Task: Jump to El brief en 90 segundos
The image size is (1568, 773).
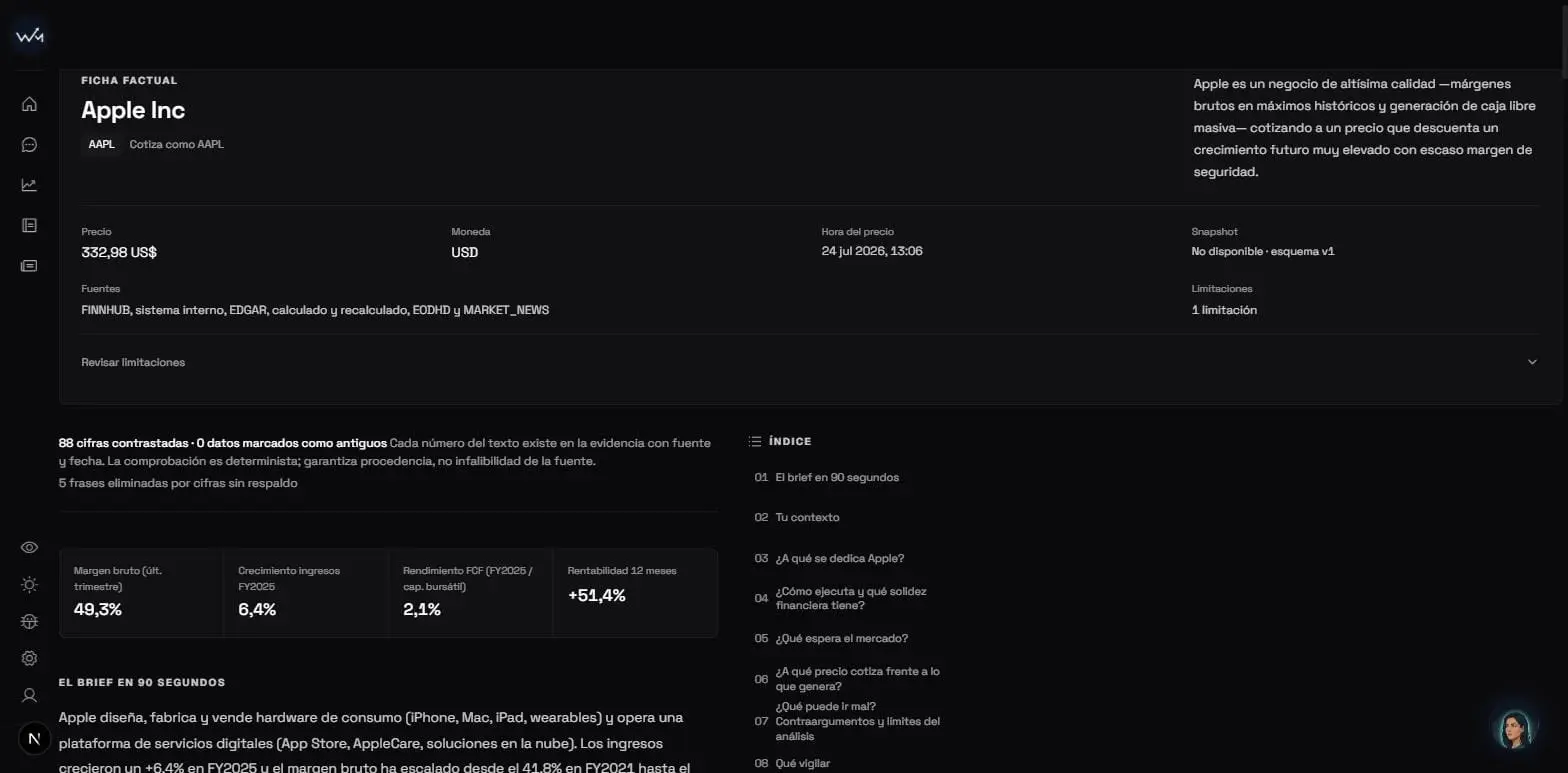Action: pos(837,477)
